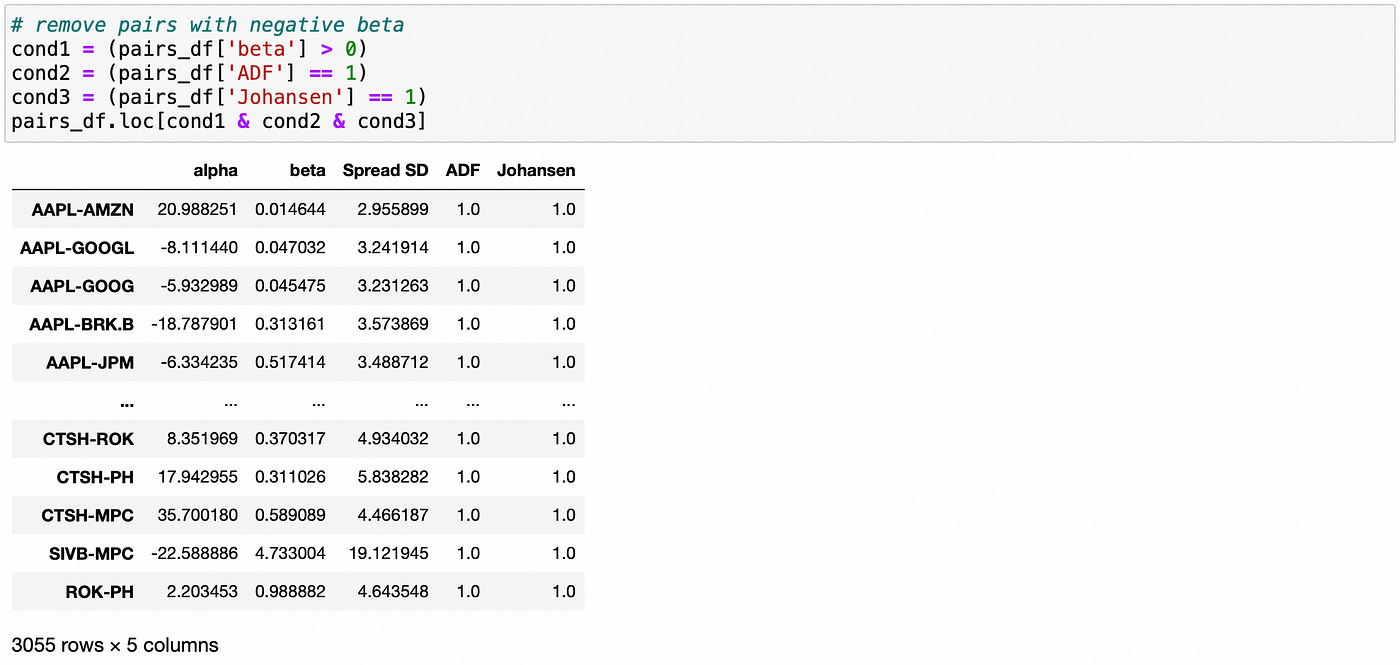Viewport: 1400px width, 665px height.
Task: Click beta value 0.047032
Action: (x=290, y=247)
